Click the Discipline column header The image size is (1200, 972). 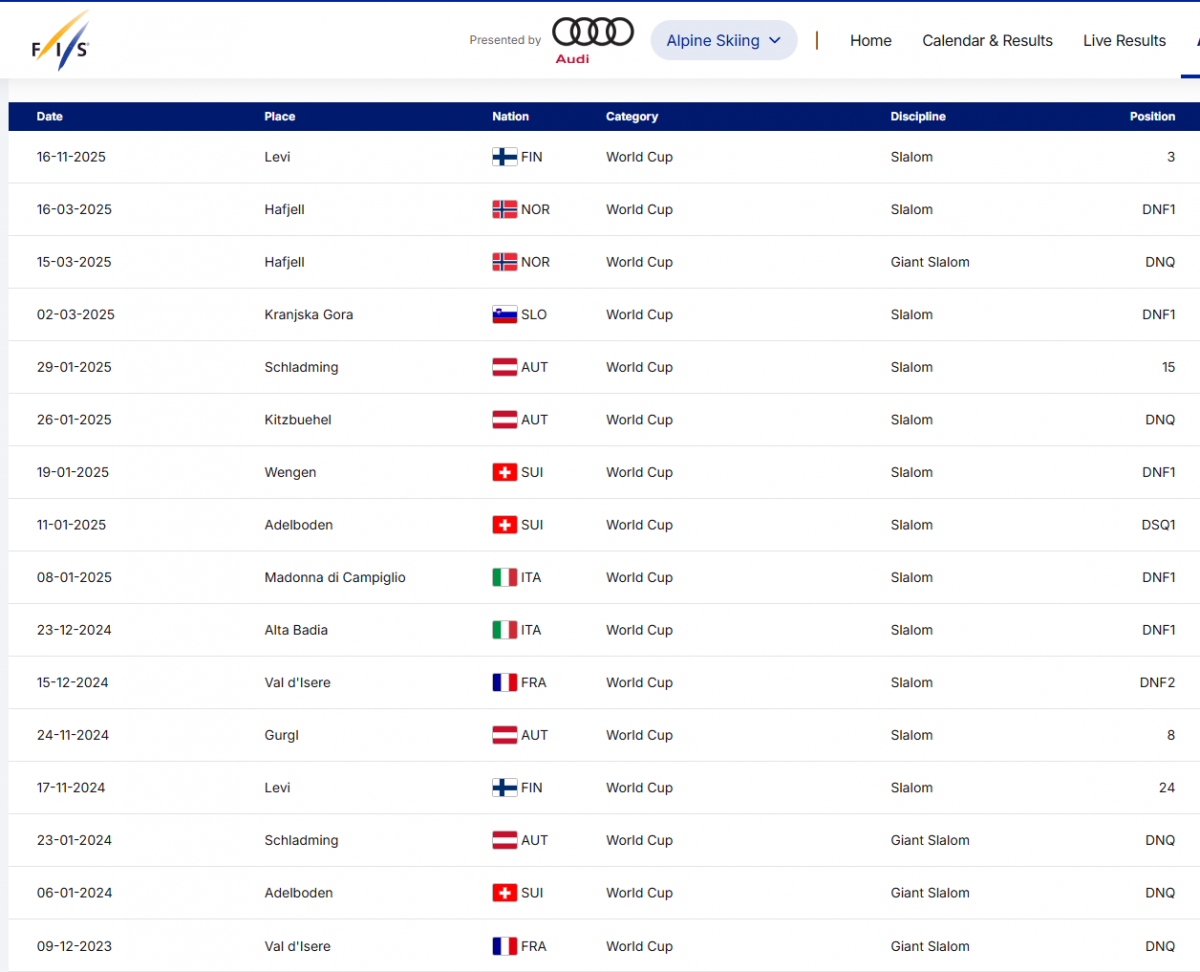[917, 117]
